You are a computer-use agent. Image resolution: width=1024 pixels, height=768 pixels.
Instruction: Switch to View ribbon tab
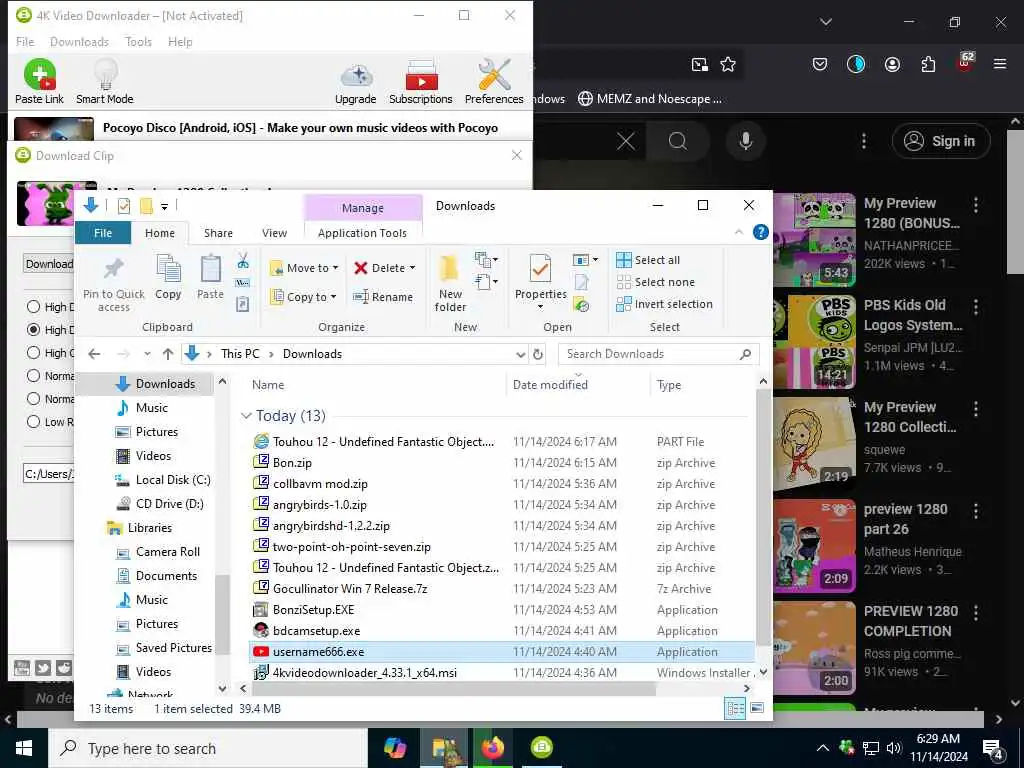(x=274, y=233)
